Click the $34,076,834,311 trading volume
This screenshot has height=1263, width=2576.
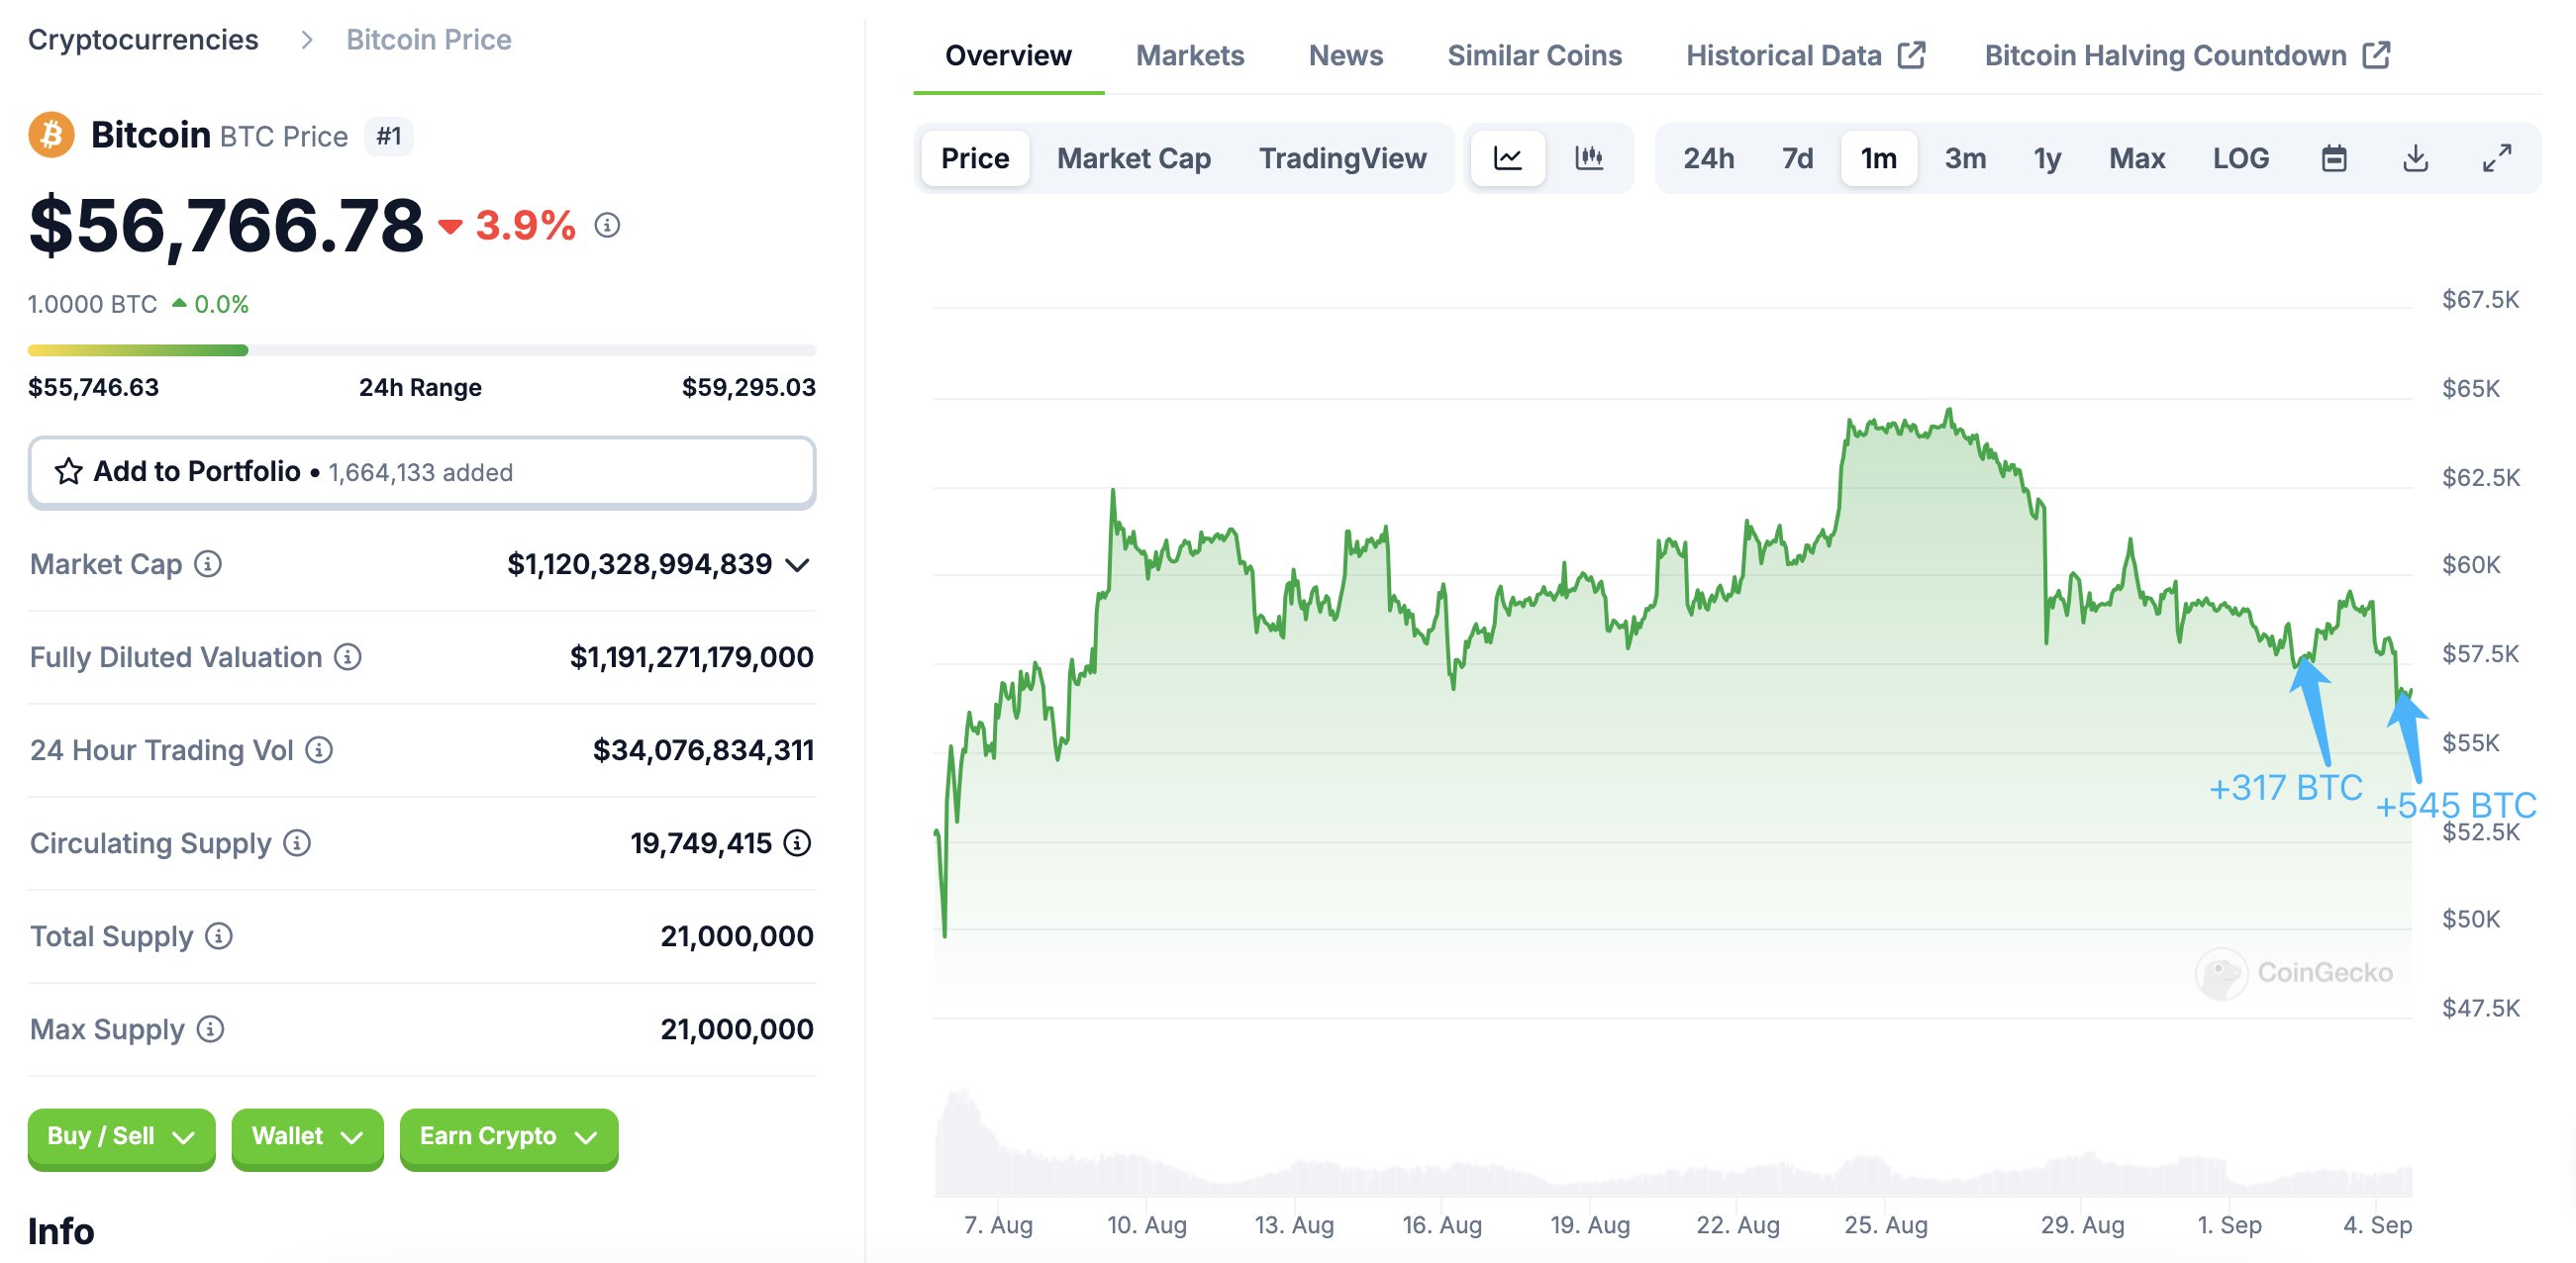pyautogui.click(x=703, y=750)
